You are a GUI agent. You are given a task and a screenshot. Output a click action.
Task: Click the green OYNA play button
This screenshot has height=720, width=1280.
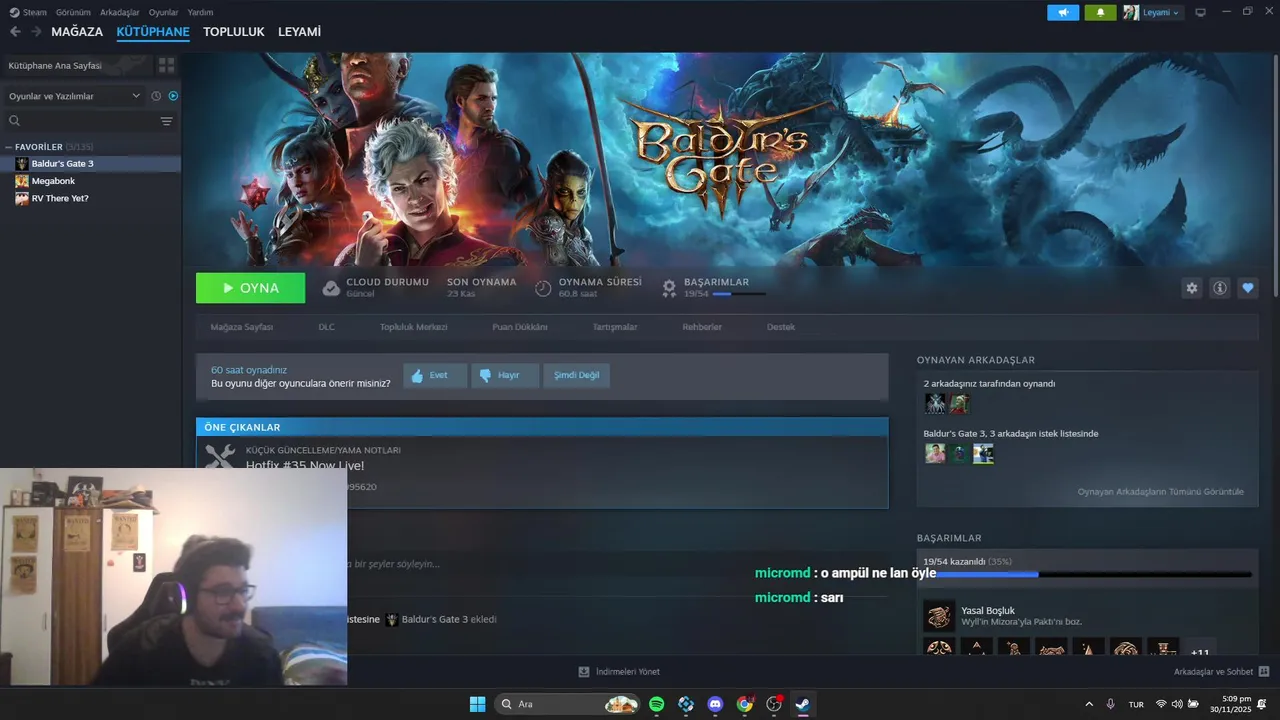pyautogui.click(x=250, y=288)
